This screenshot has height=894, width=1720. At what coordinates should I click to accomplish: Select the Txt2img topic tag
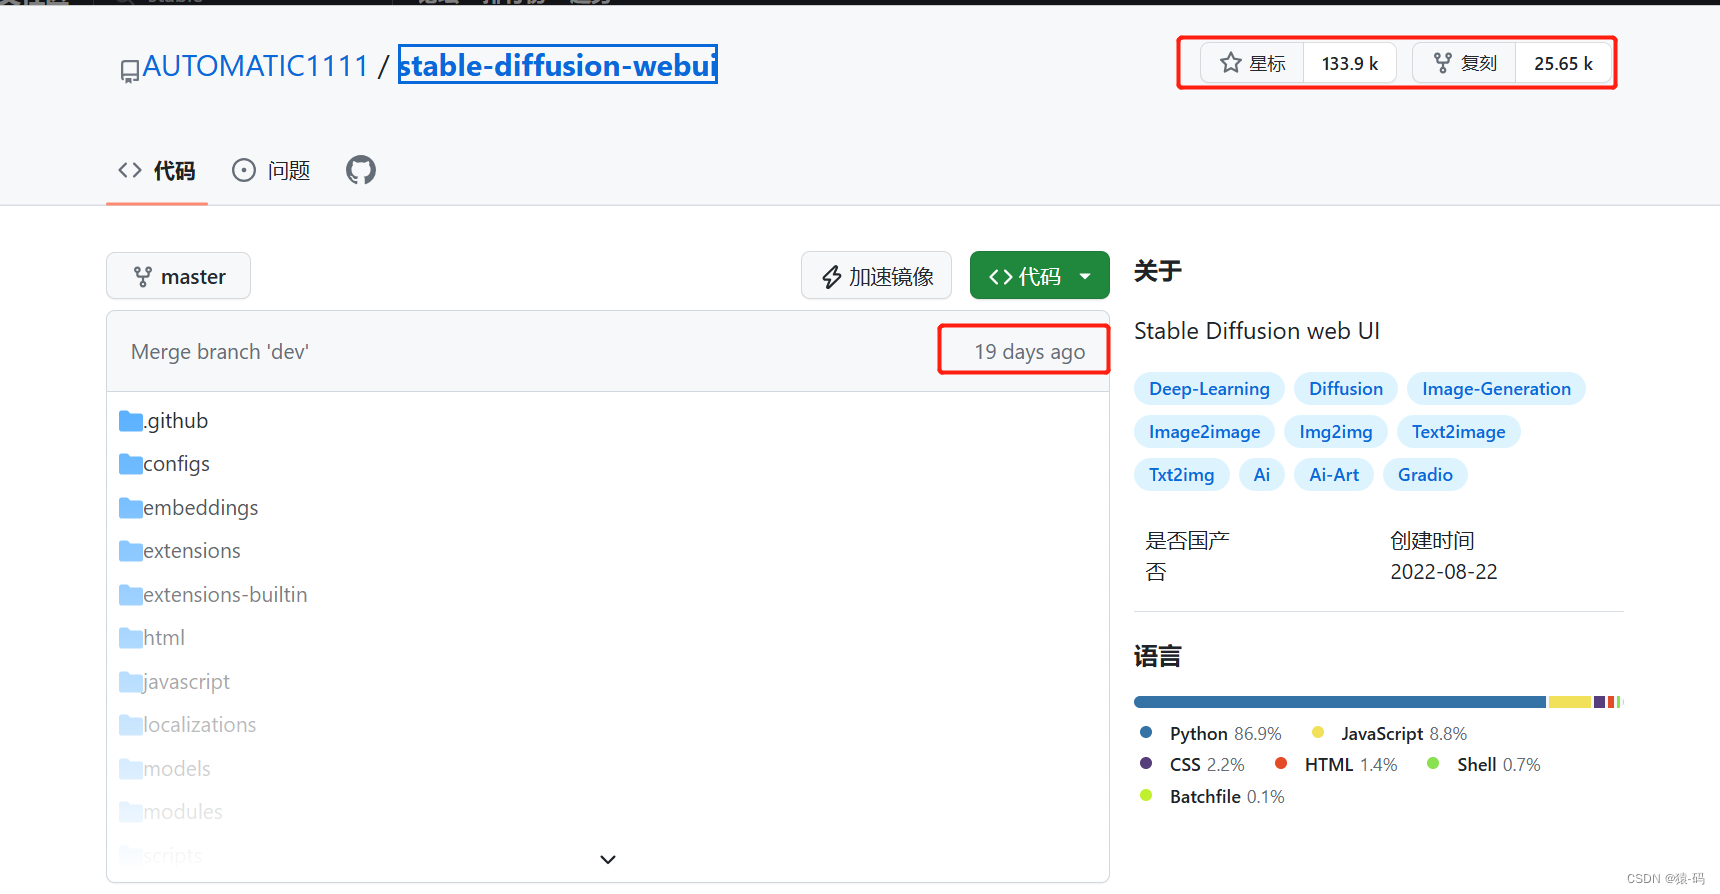(1181, 475)
